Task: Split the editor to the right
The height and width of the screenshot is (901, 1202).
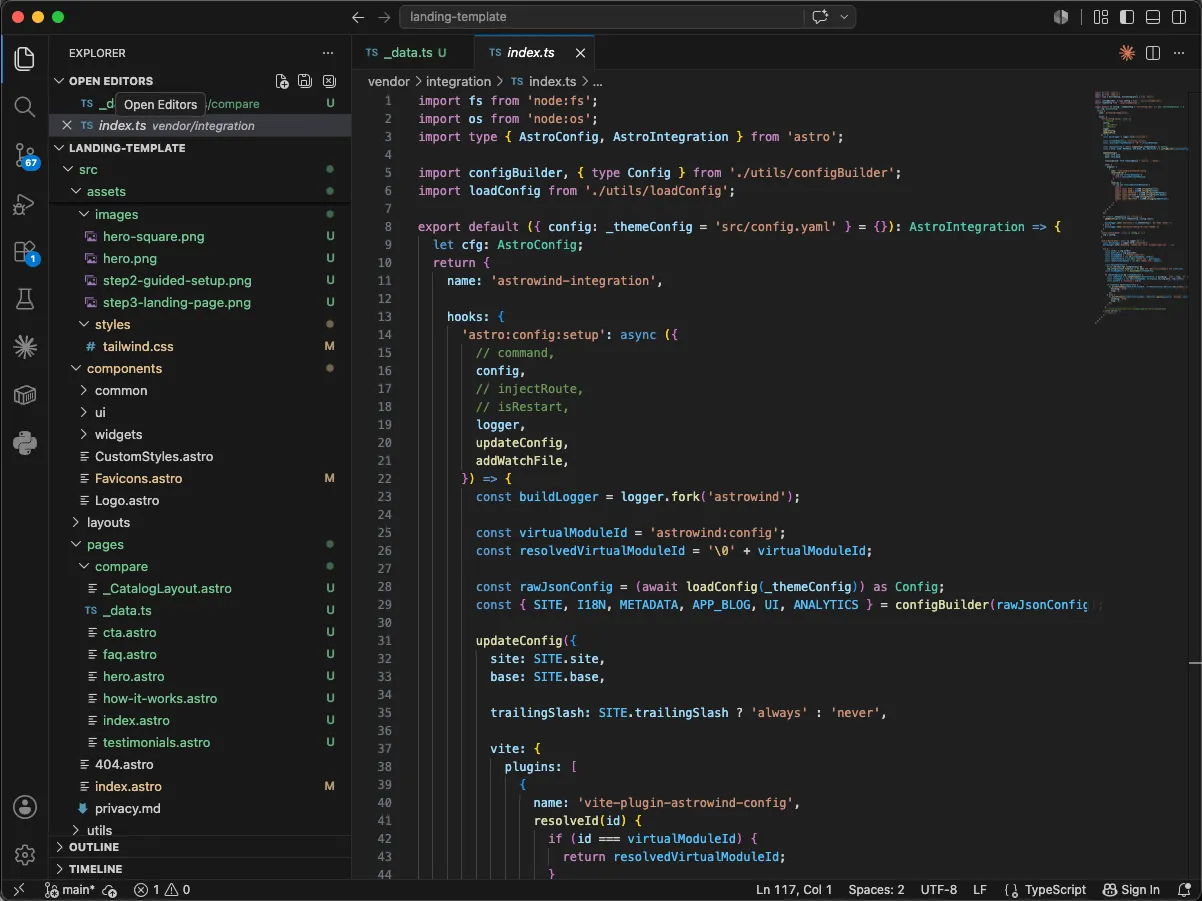Action: [x=1152, y=53]
